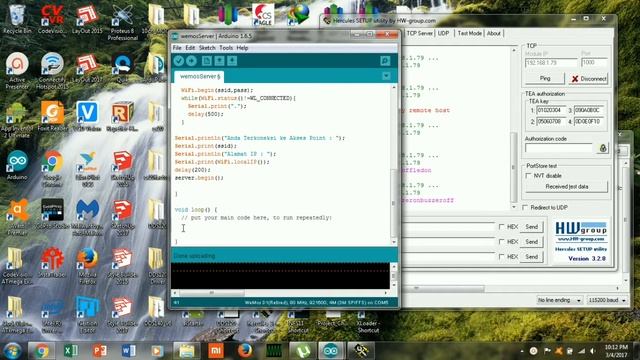640x360 pixels.
Task: Open the Tools menu in Arduino
Action: coord(226,48)
